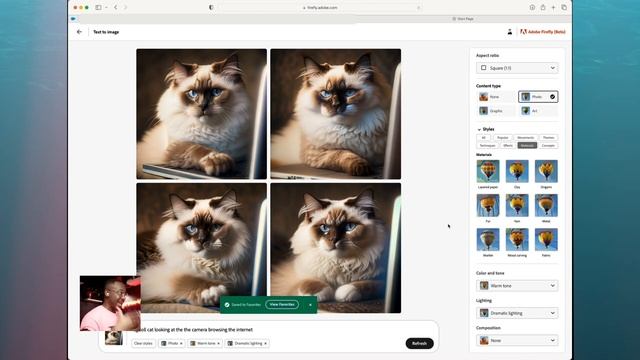Choose None content type
The width and height of the screenshot is (640, 360).
(x=496, y=97)
